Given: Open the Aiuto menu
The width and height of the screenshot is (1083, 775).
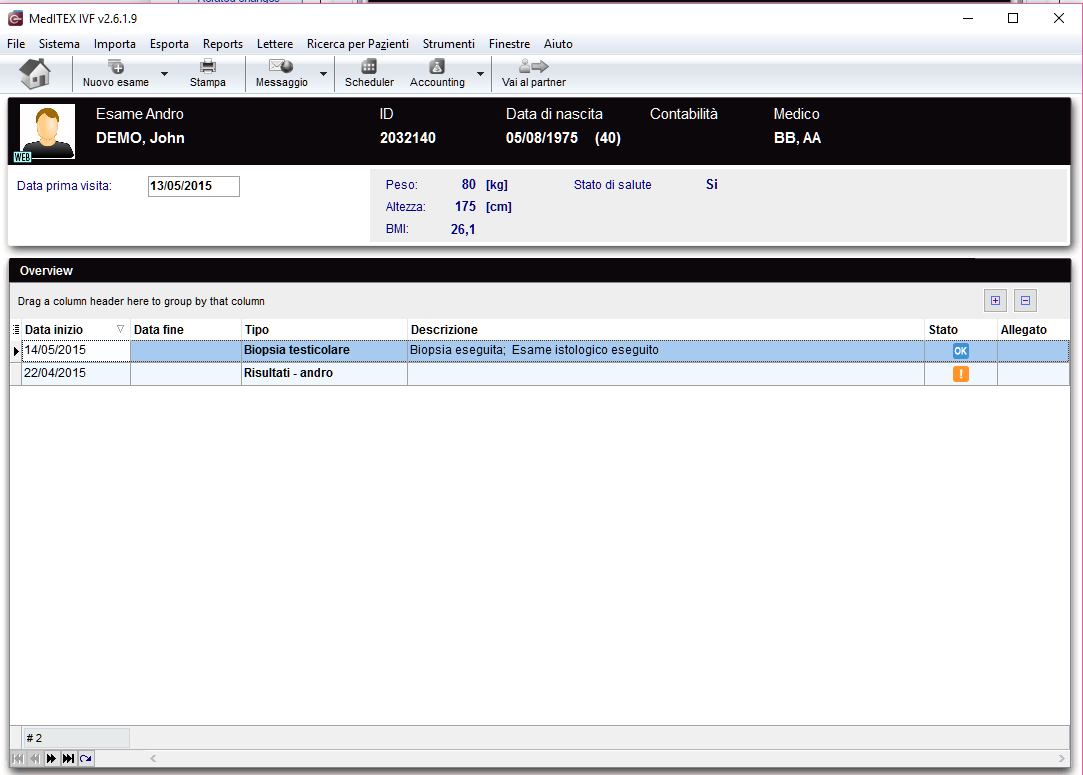Looking at the screenshot, I should point(558,44).
